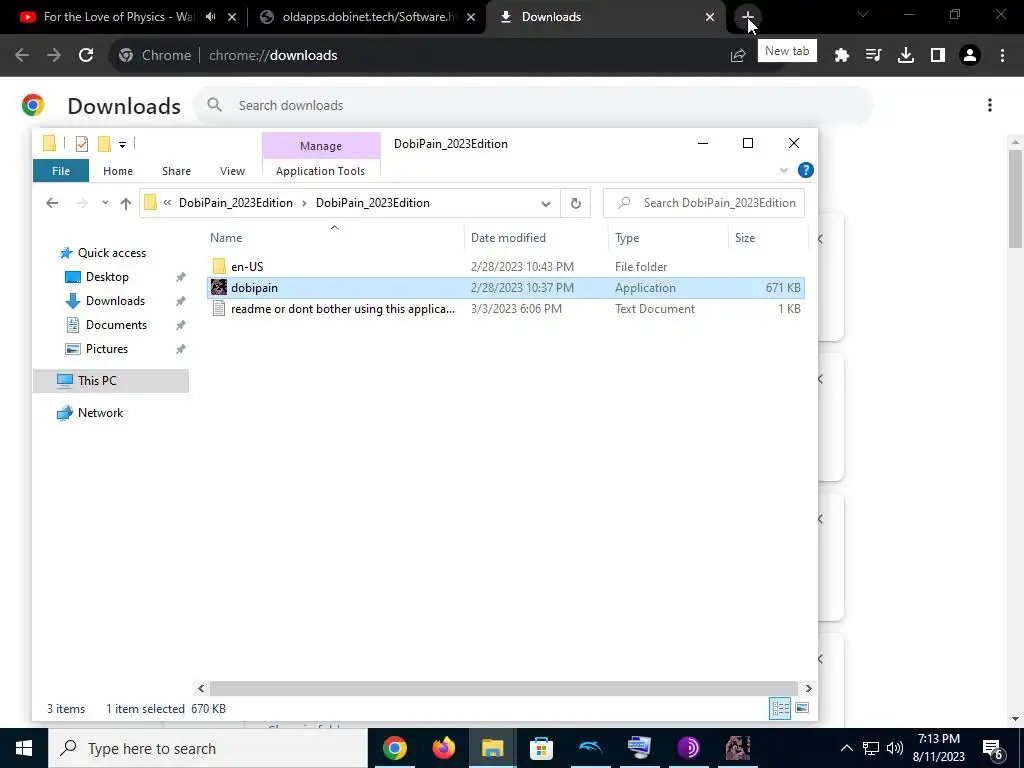Click the horizontal scrollbar in Explorer
1024x768 pixels.
click(x=504, y=688)
